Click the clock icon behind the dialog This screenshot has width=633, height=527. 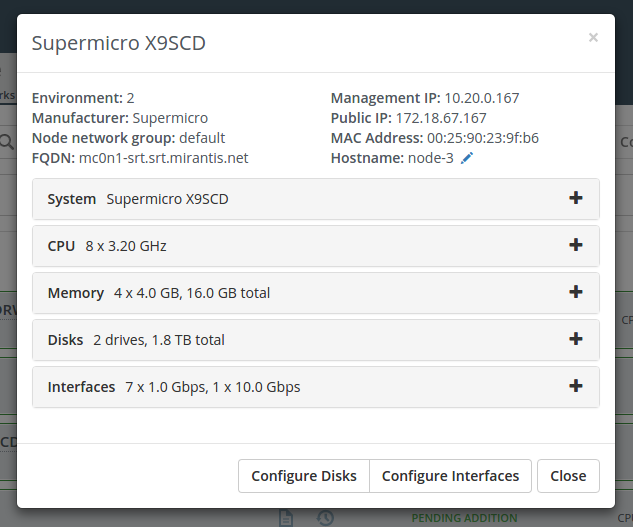325,518
